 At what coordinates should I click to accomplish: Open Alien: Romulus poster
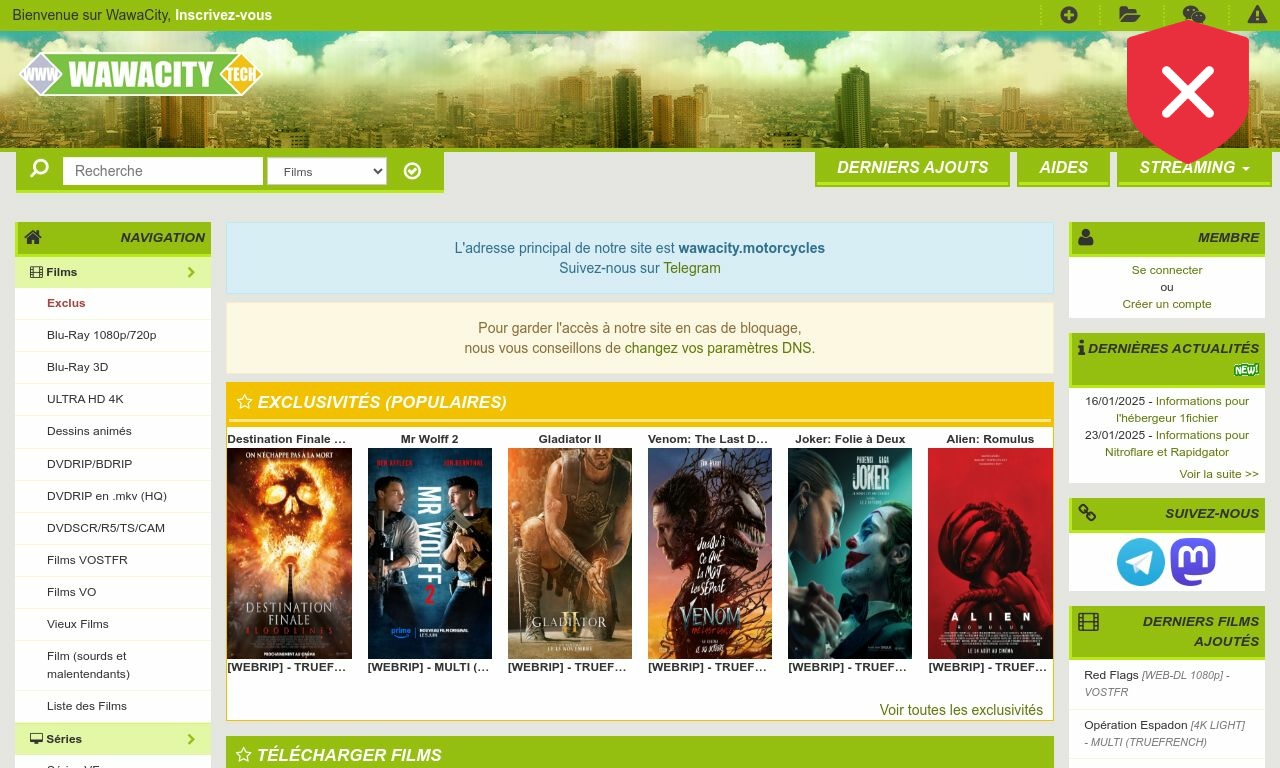pyautogui.click(x=990, y=553)
